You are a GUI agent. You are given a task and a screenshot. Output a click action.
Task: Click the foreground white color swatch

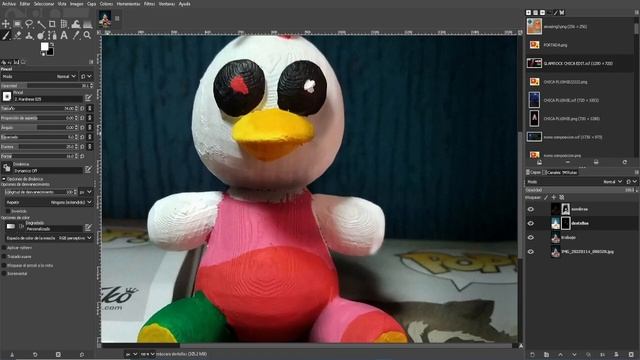pyautogui.click(x=44, y=47)
